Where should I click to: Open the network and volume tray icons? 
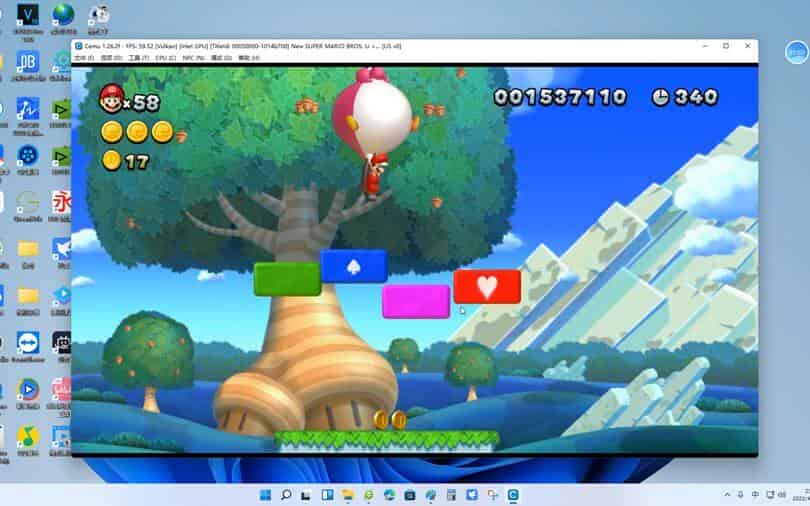click(776, 495)
